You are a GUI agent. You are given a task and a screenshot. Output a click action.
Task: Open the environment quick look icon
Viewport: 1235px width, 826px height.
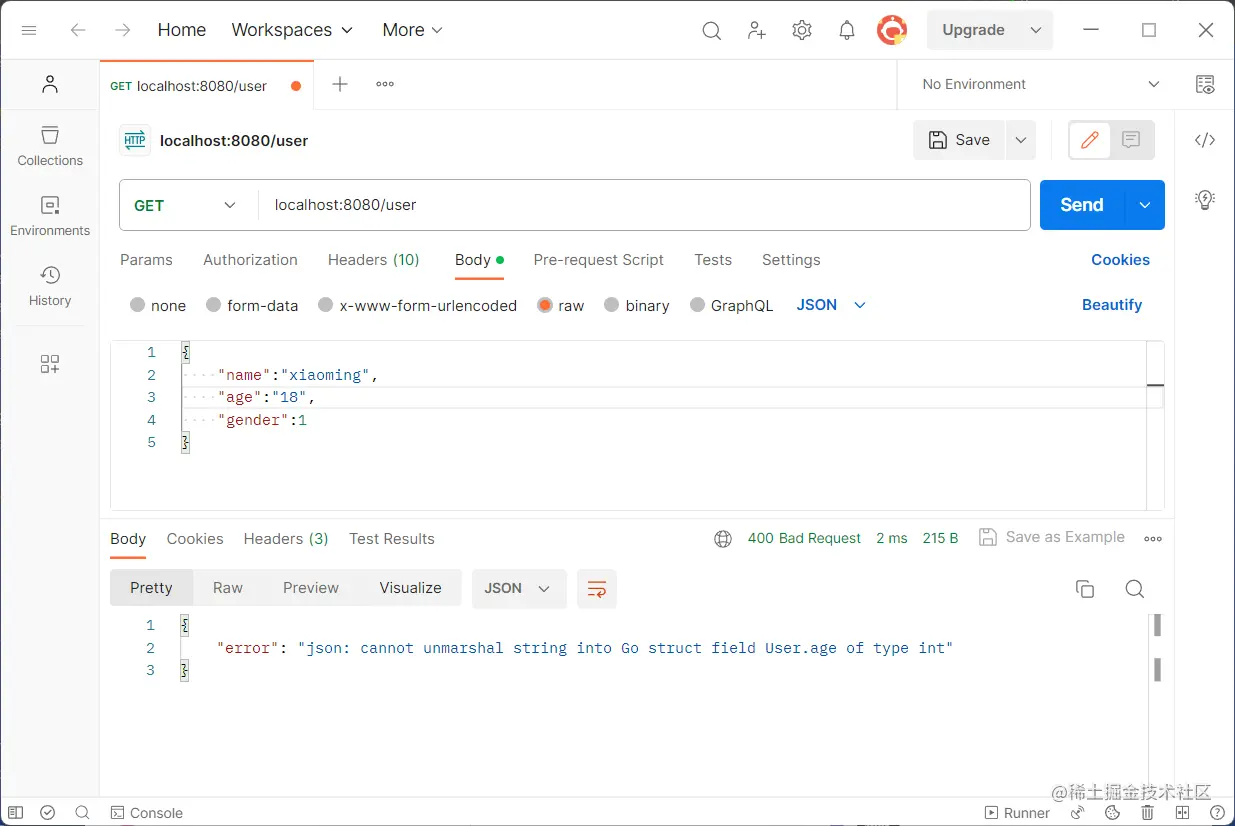tap(1205, 84)
